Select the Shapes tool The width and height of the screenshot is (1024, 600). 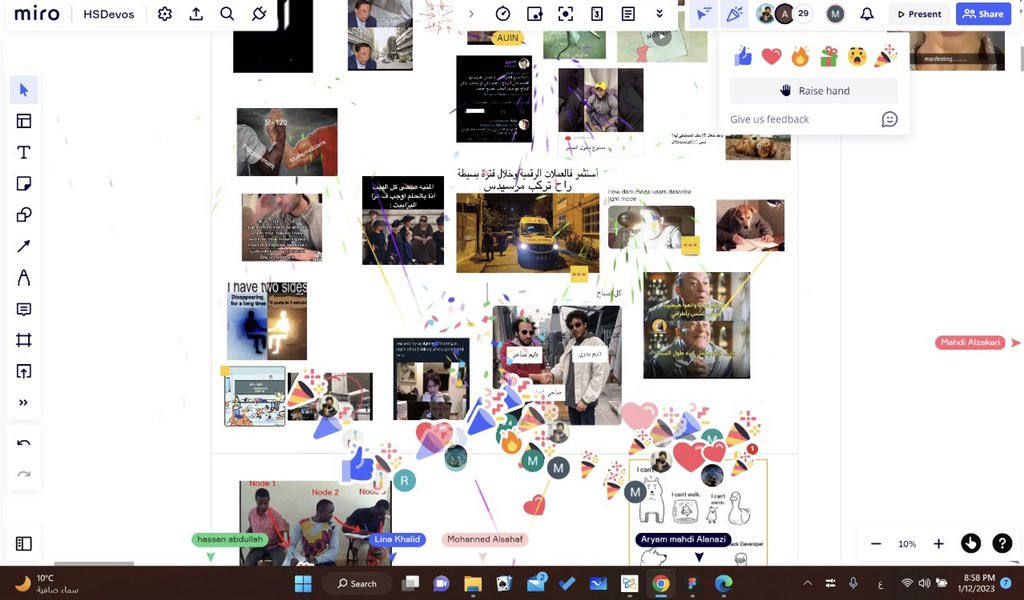point(24,215)
